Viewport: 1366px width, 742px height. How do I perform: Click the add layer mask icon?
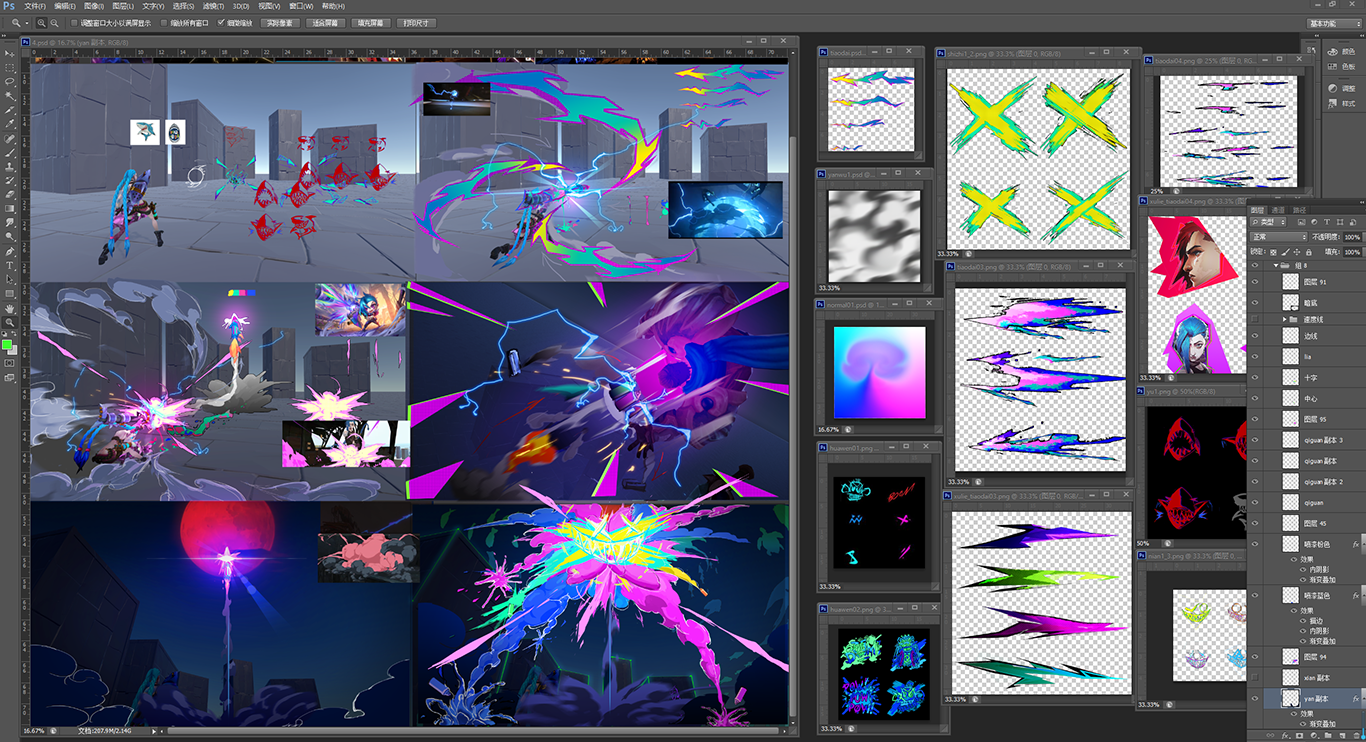click(1300, 736)
